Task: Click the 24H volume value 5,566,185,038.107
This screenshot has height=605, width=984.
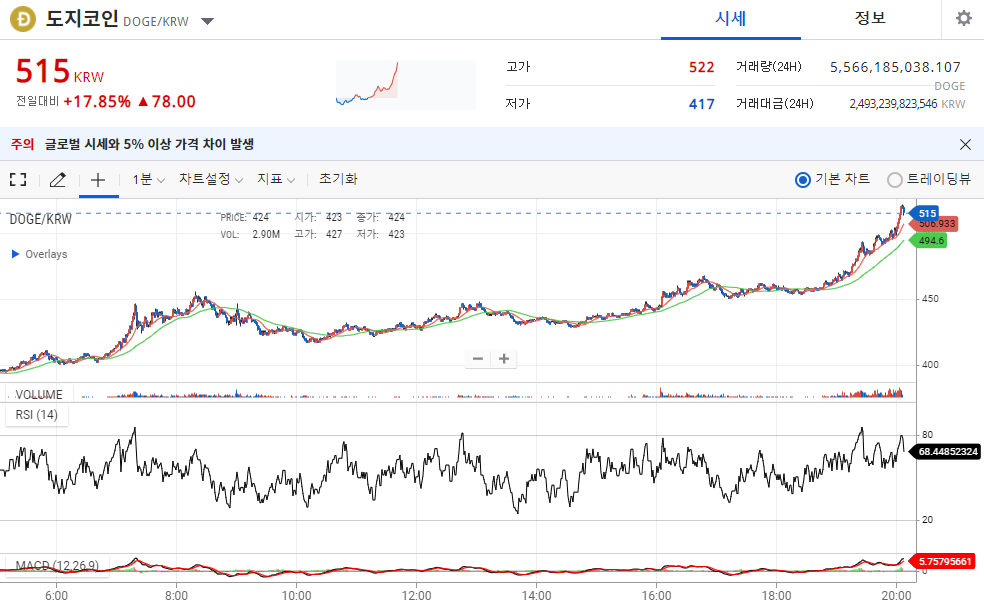Action: (x=895, y=67)
